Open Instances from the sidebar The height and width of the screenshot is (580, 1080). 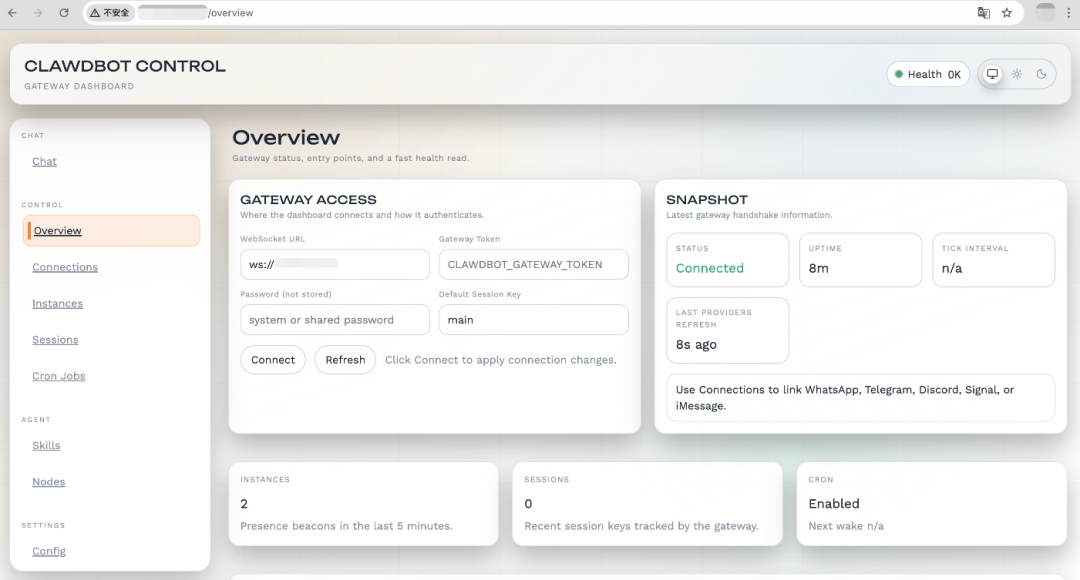pos(57,304)
